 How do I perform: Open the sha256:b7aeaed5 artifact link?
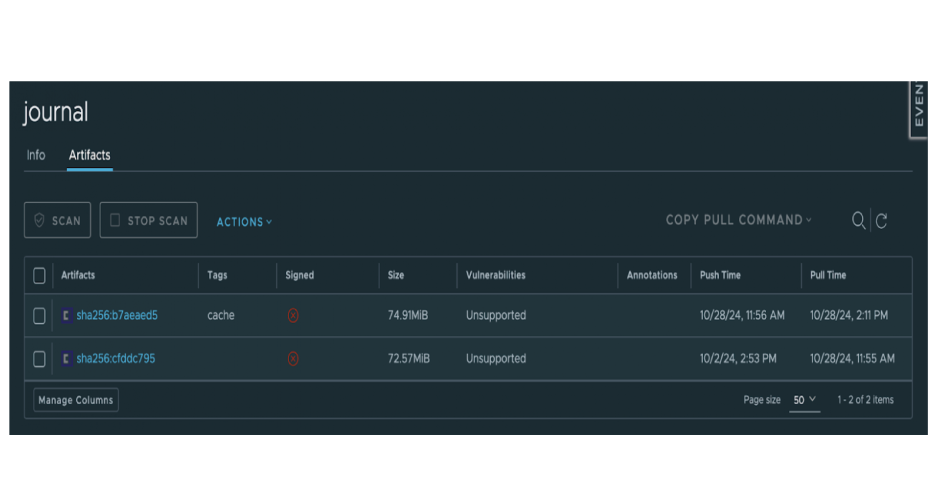click(116, 315)
